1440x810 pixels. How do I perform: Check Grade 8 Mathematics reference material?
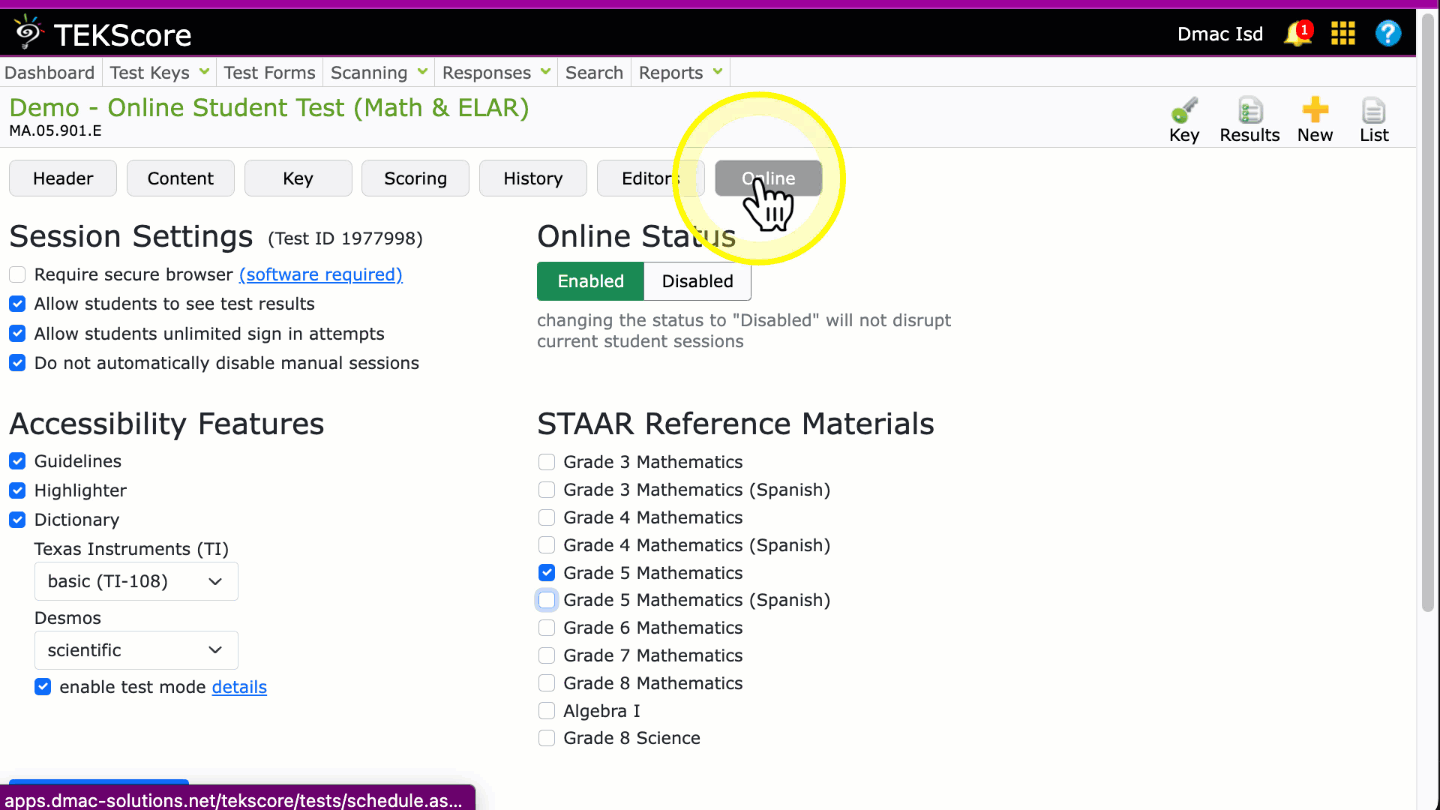[x=546, y=683]
